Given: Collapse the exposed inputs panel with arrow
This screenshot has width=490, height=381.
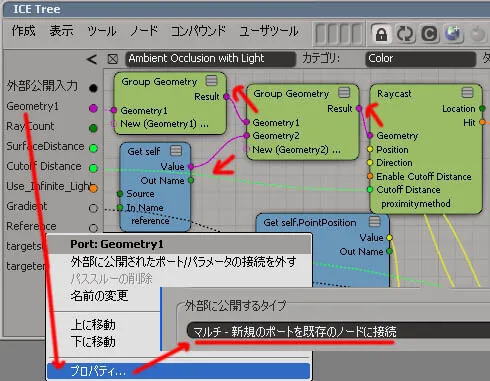Looking at the screenshot, I should coord(92,60).
